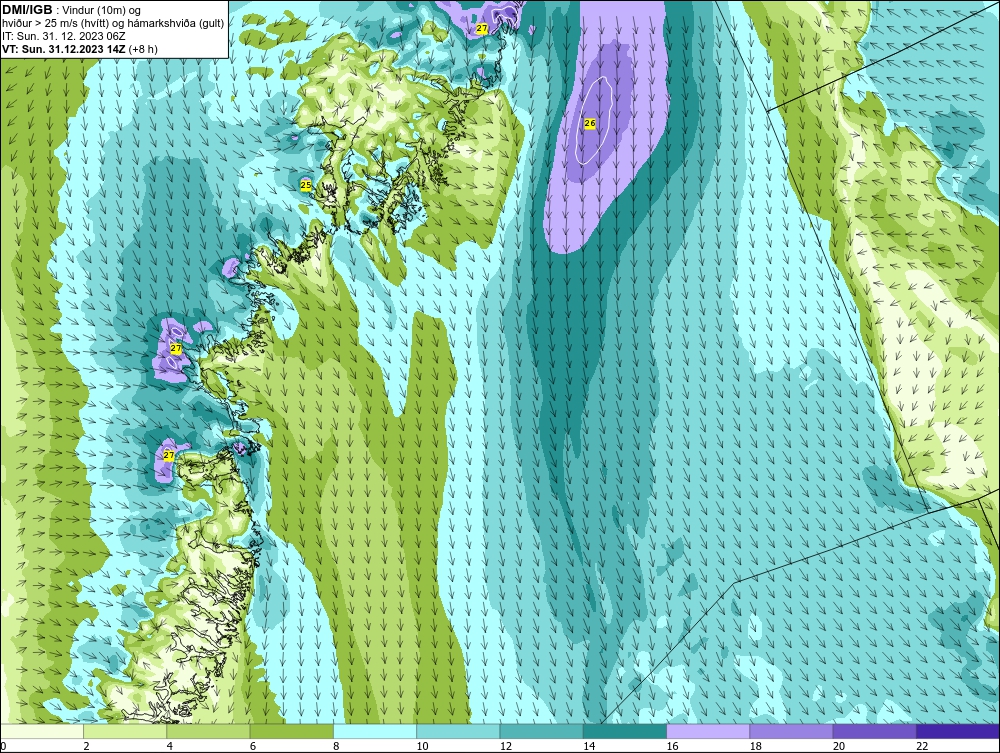
Task: Click the 16–18 m/s light lavender swatch
Action: coord(708,731)
